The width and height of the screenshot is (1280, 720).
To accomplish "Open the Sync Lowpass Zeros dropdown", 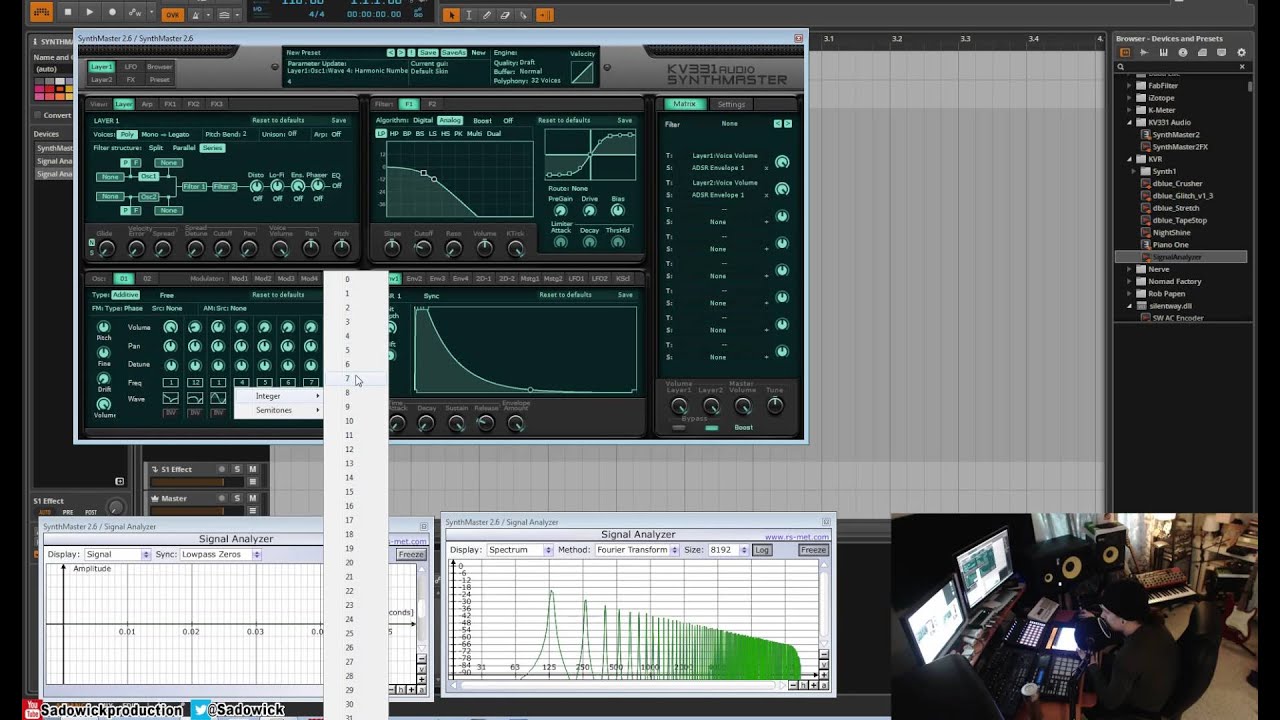I will click(220, 554).
